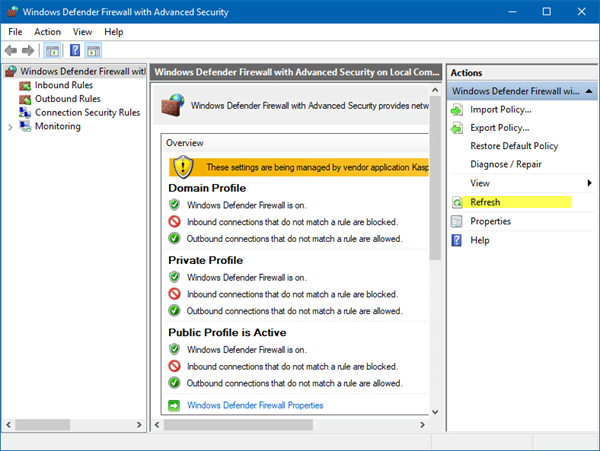Click the Export Policy green arrow icon

click(457, 128)
